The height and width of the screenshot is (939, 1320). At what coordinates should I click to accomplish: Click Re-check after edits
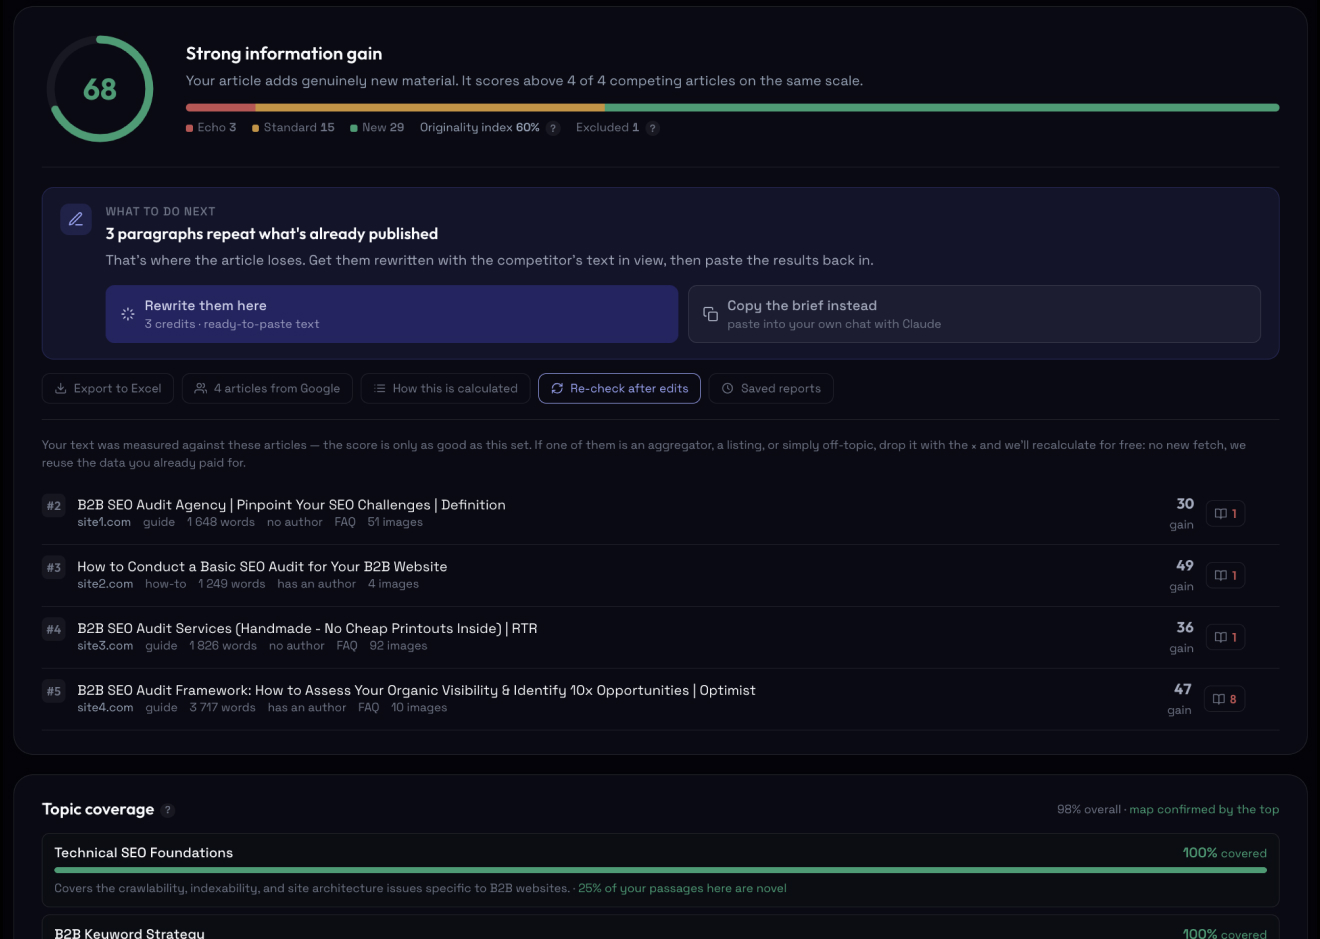click(619, 388)
